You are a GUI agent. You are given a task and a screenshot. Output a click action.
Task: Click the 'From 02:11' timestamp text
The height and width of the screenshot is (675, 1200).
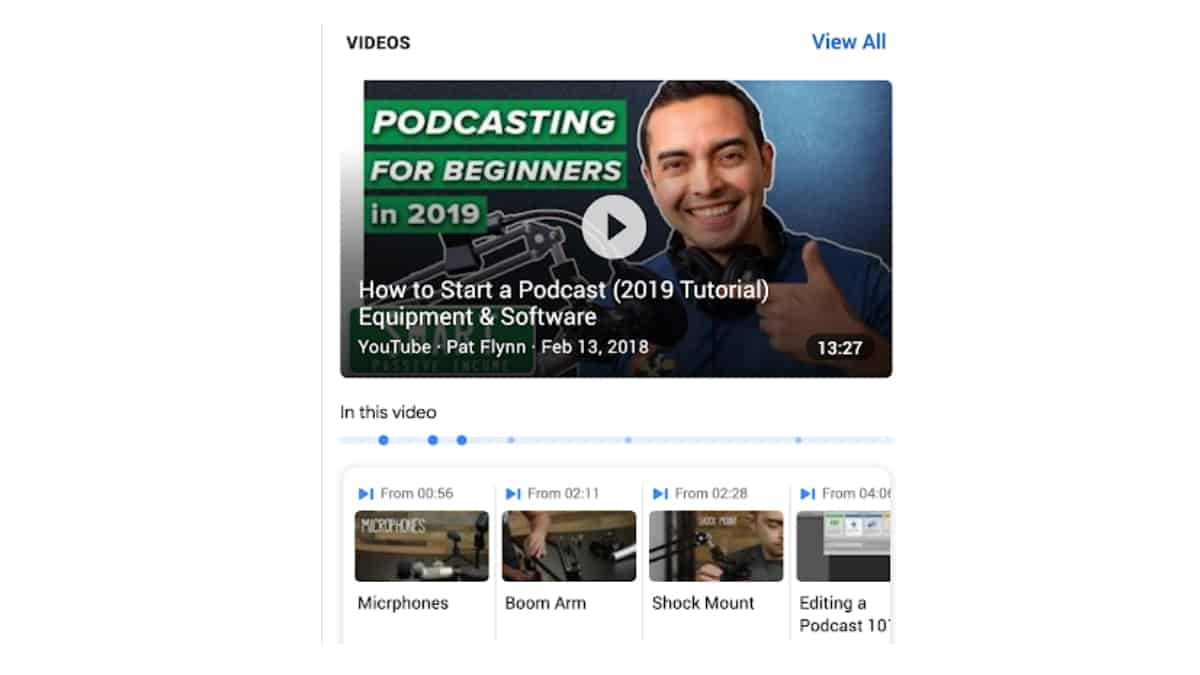[x=564, y=493]
